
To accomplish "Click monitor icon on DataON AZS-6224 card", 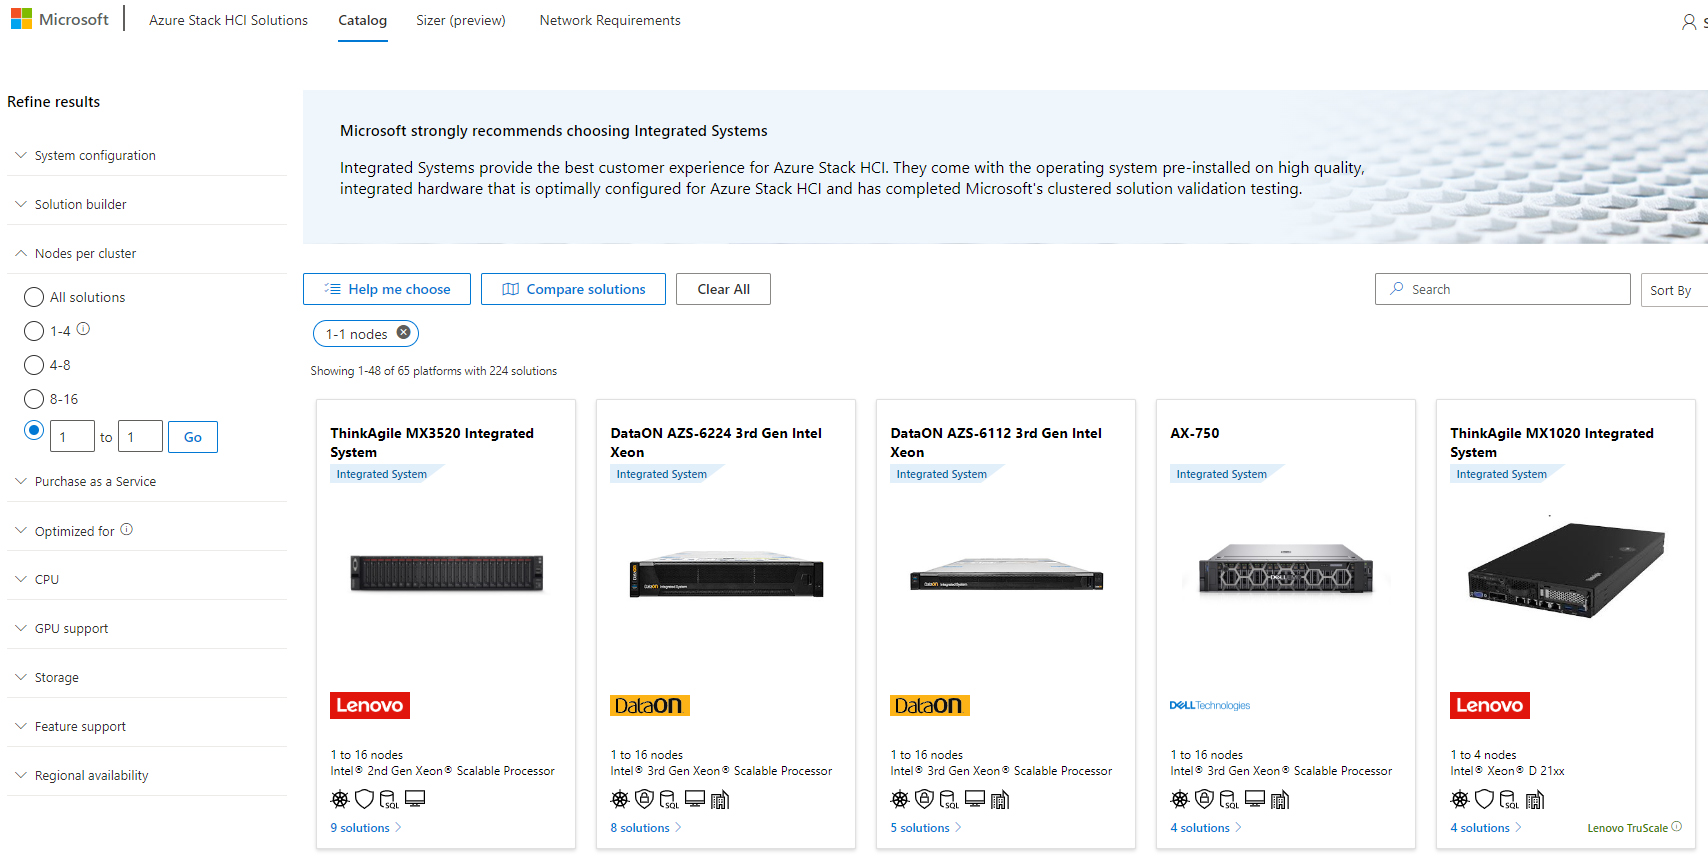I will (695, 799).
